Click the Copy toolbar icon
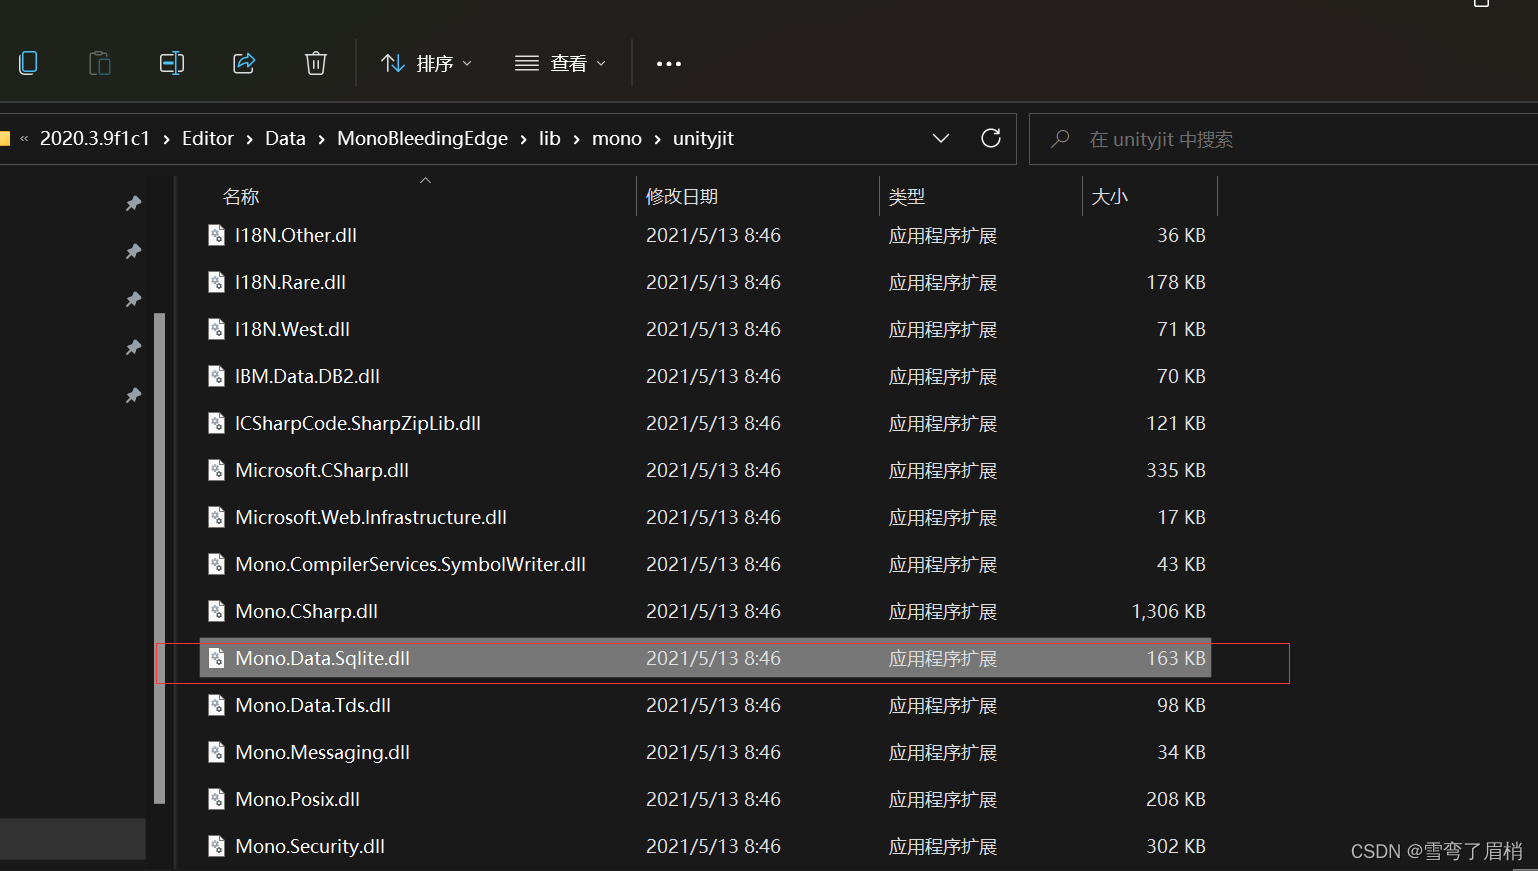The height and width of the screenshot is (871, 1538). coord(28,63)
